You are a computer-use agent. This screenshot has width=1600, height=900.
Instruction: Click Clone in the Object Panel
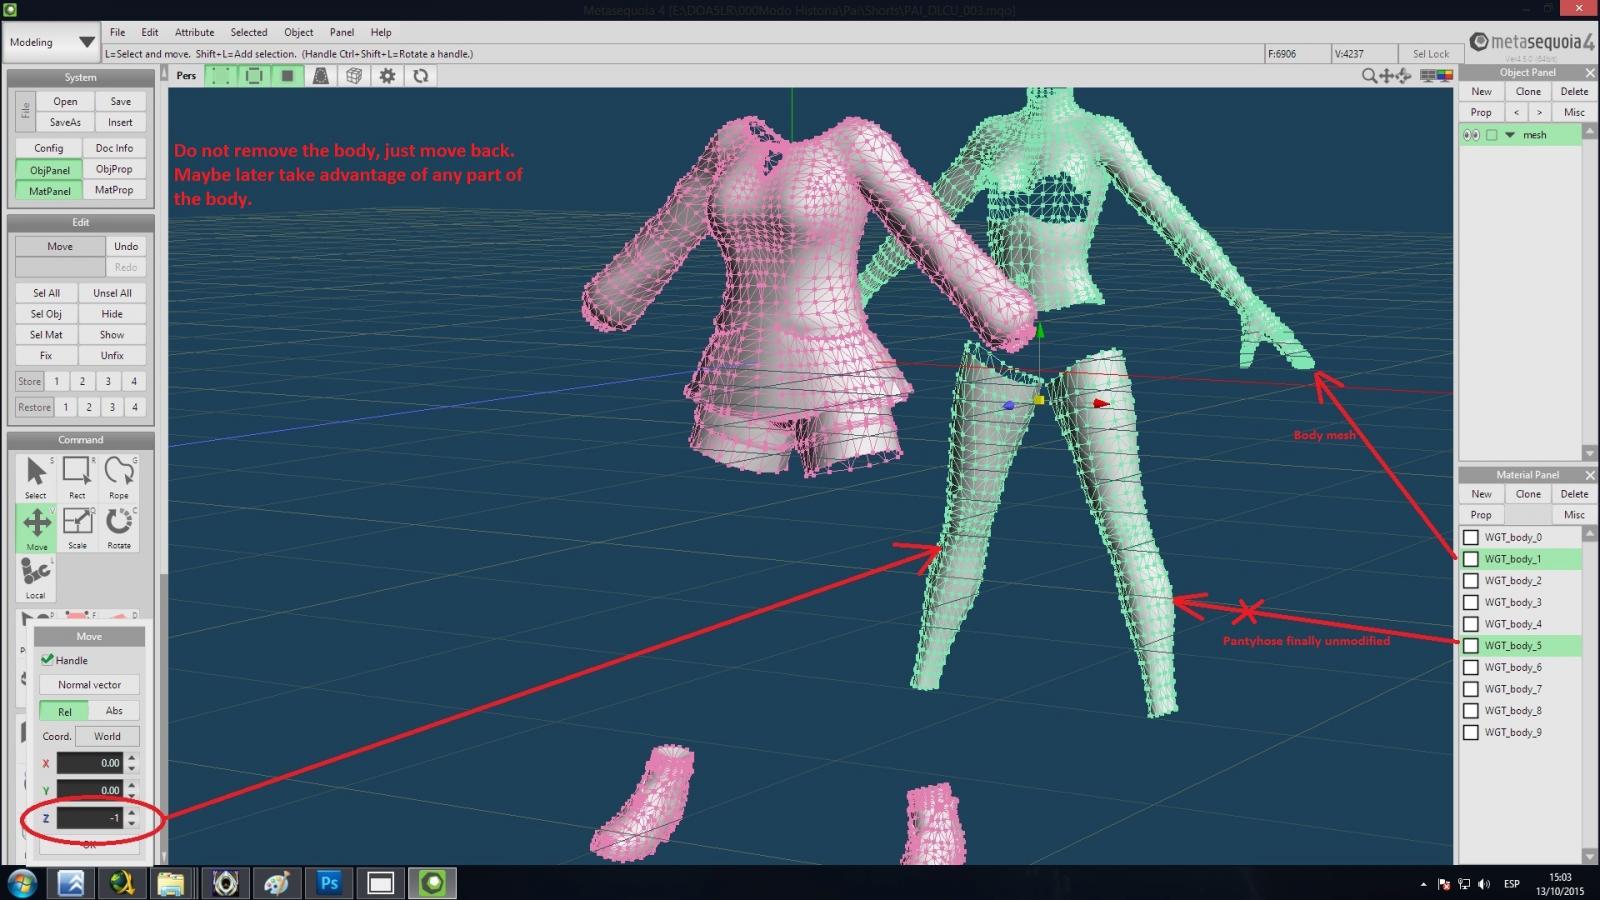pyautogui.click(x=1528, y=91)
